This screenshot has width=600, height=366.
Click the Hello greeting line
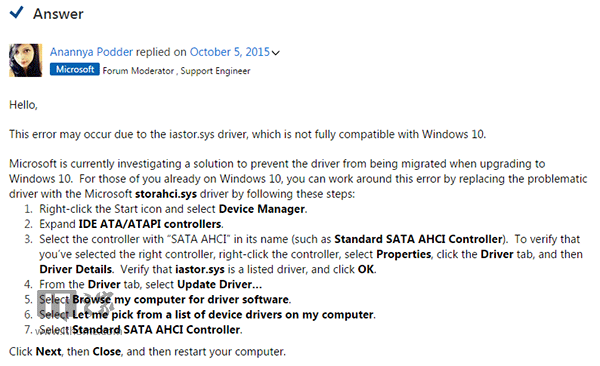[23, 105]
